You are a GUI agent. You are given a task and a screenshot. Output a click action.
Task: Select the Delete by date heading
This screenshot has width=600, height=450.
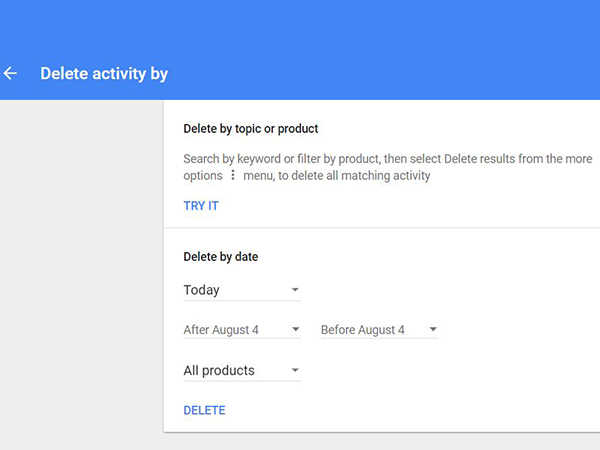point(221,257)
